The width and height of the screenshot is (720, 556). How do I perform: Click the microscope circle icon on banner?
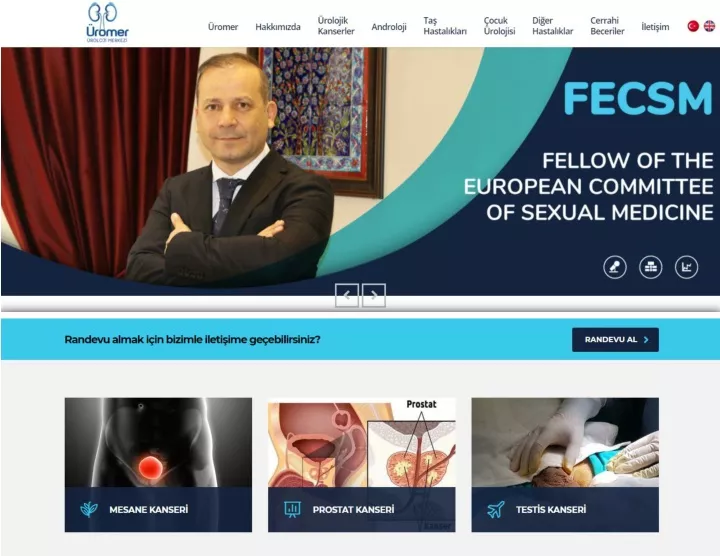point(615,267)
